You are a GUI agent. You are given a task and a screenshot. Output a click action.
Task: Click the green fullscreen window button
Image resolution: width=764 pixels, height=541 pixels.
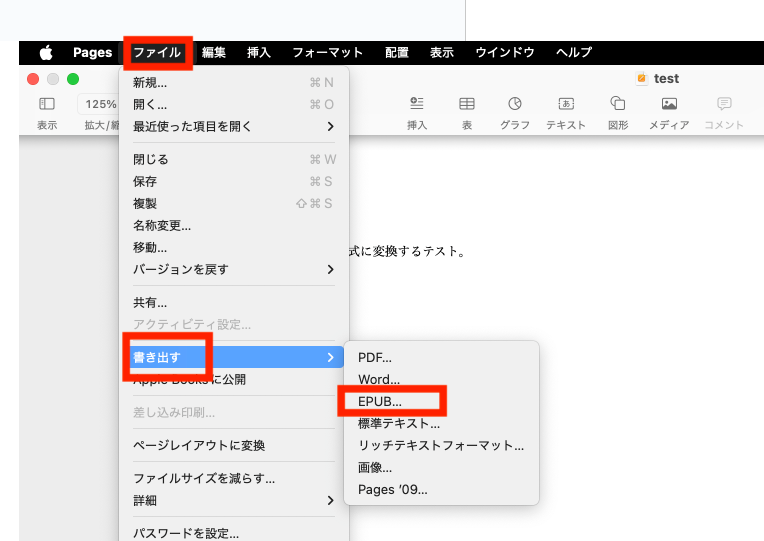73,79
